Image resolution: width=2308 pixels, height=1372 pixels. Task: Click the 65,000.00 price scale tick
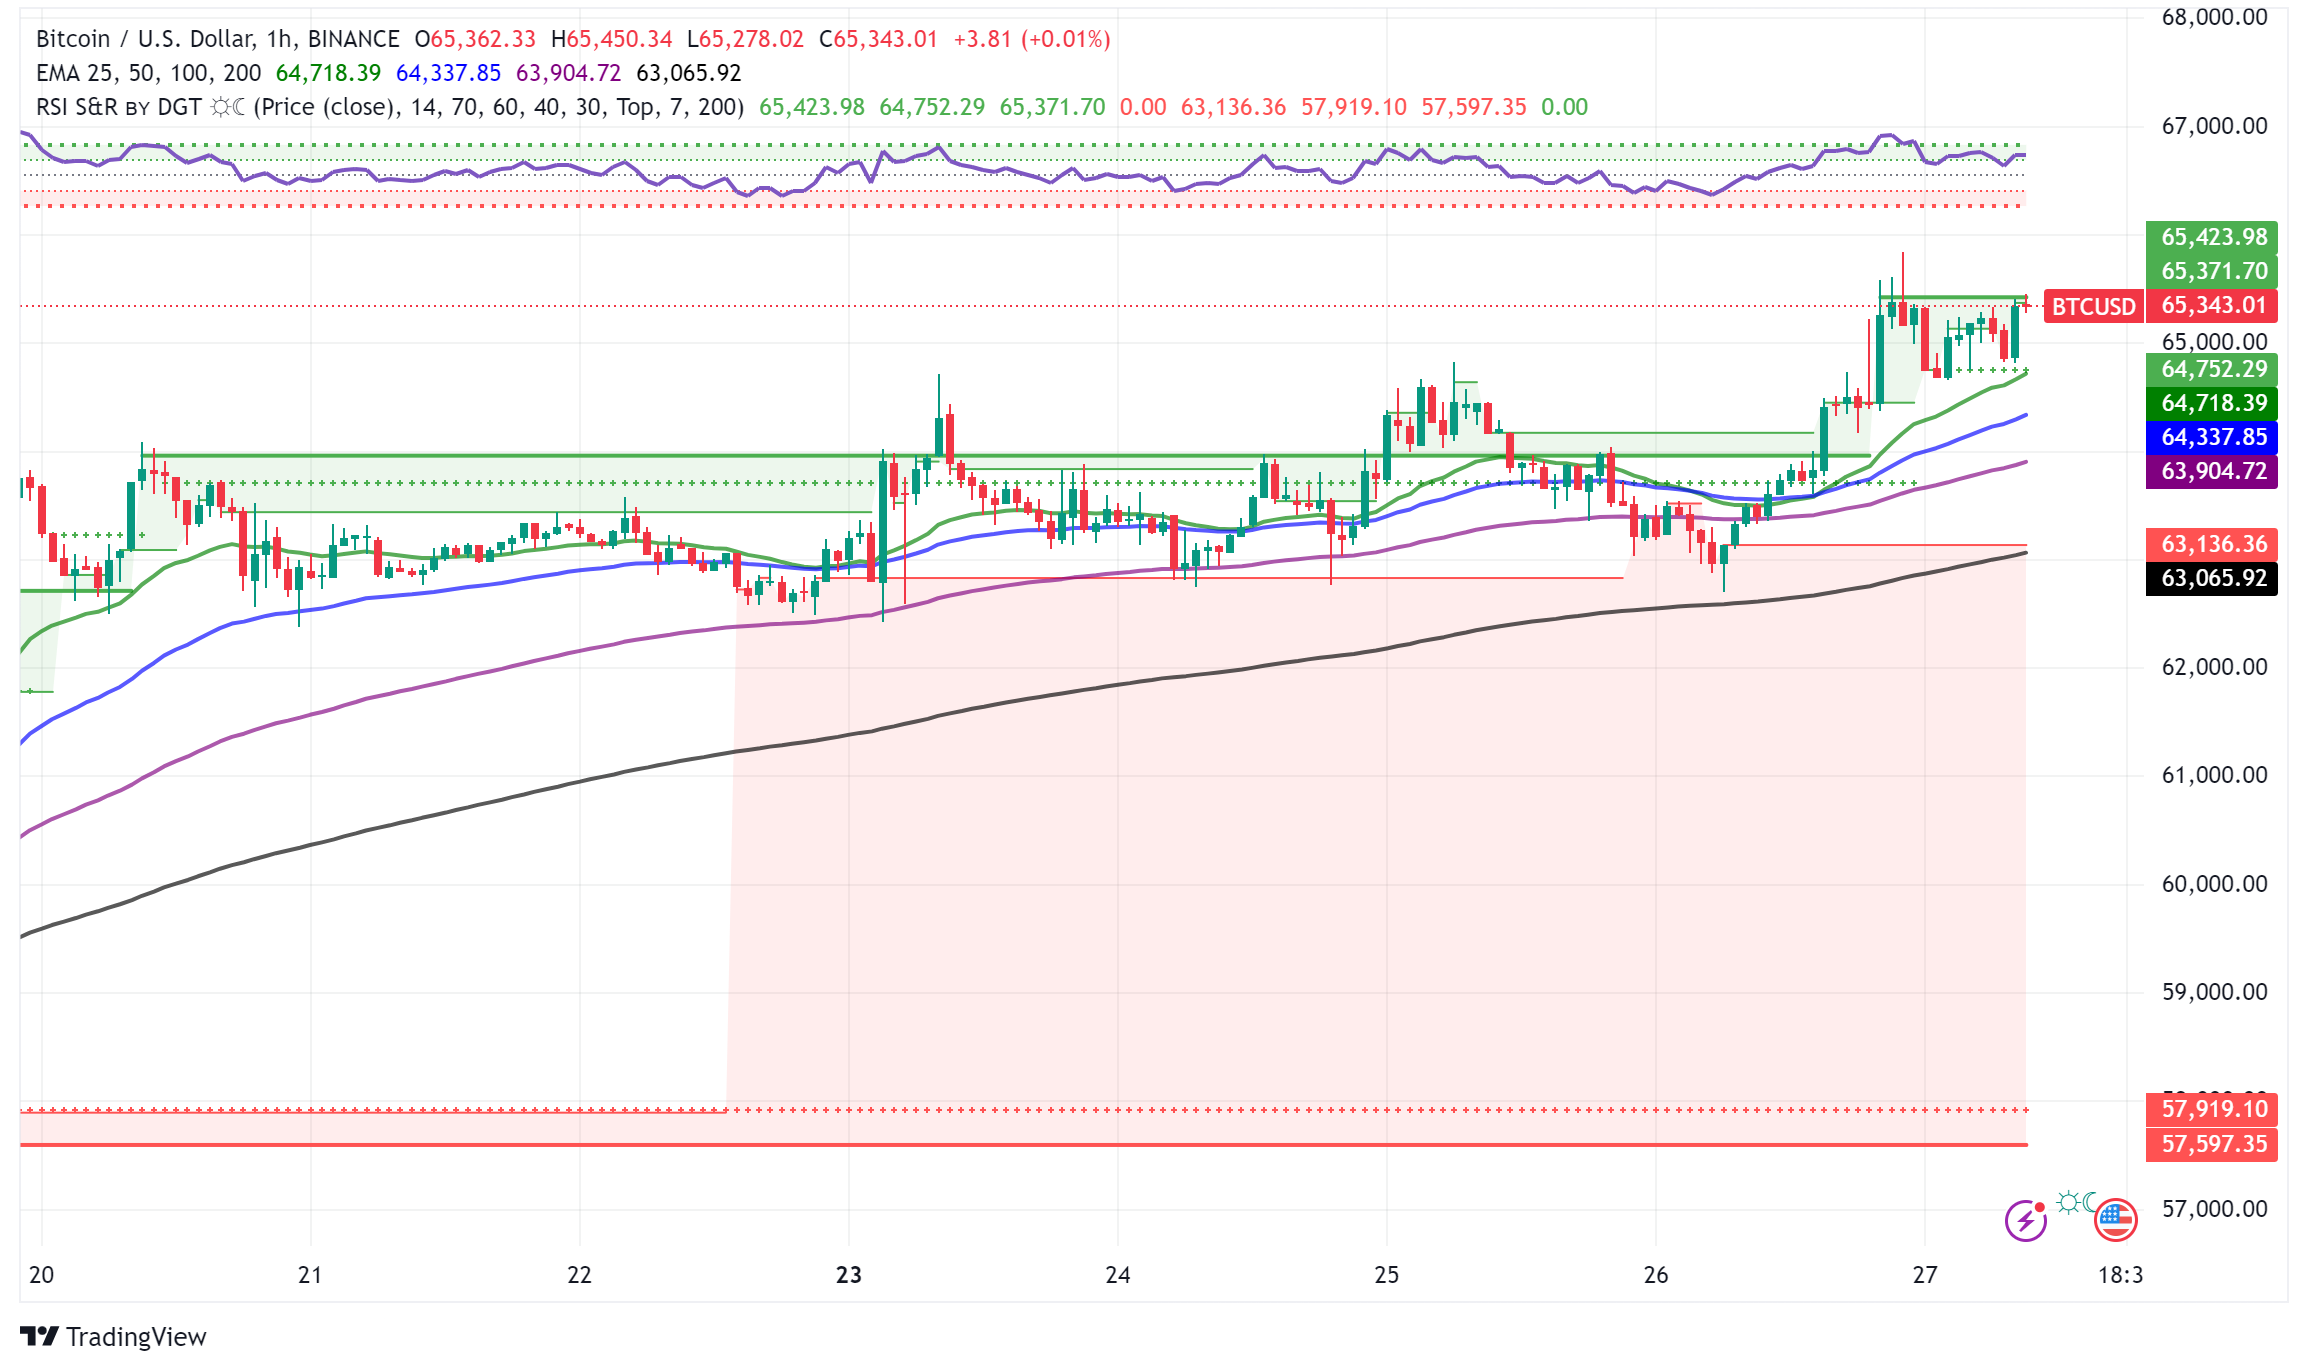click(x=2214, y=342)
